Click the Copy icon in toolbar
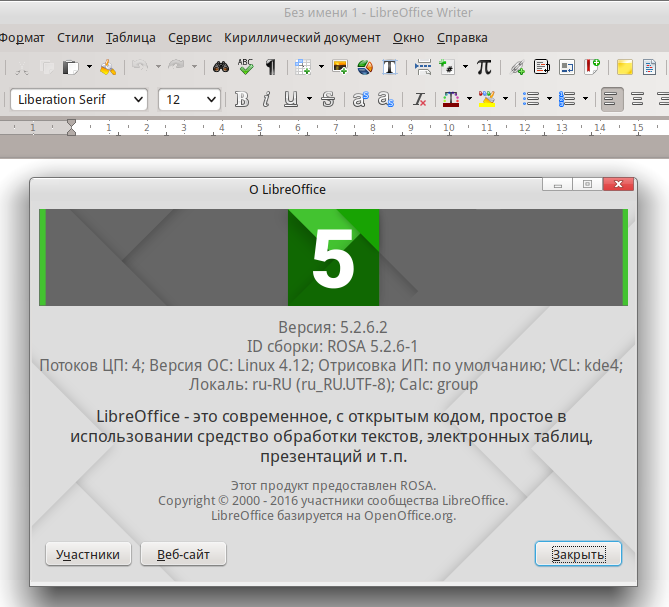Image resolution: width=669 pixels, height=607 pixels. pyautogui.click(x=47, y=67)
